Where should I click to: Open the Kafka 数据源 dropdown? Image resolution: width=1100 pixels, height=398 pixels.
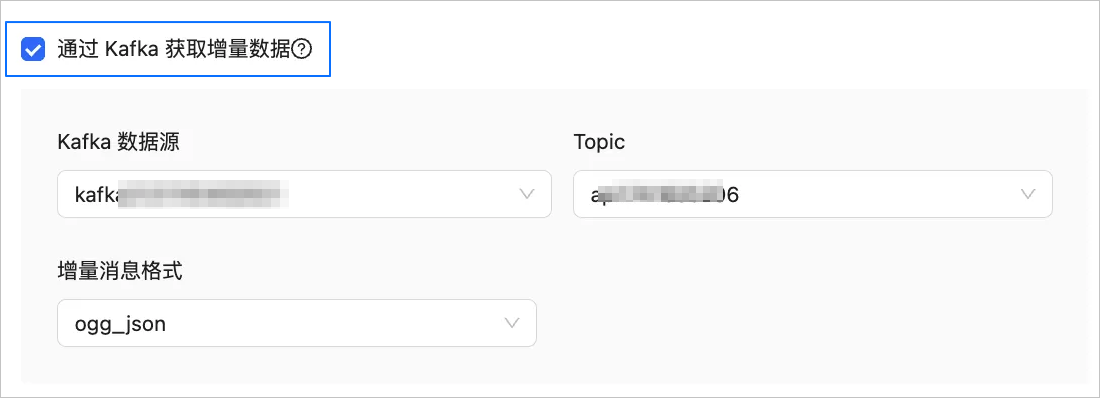pyautogui.click(x=304, y=194)
